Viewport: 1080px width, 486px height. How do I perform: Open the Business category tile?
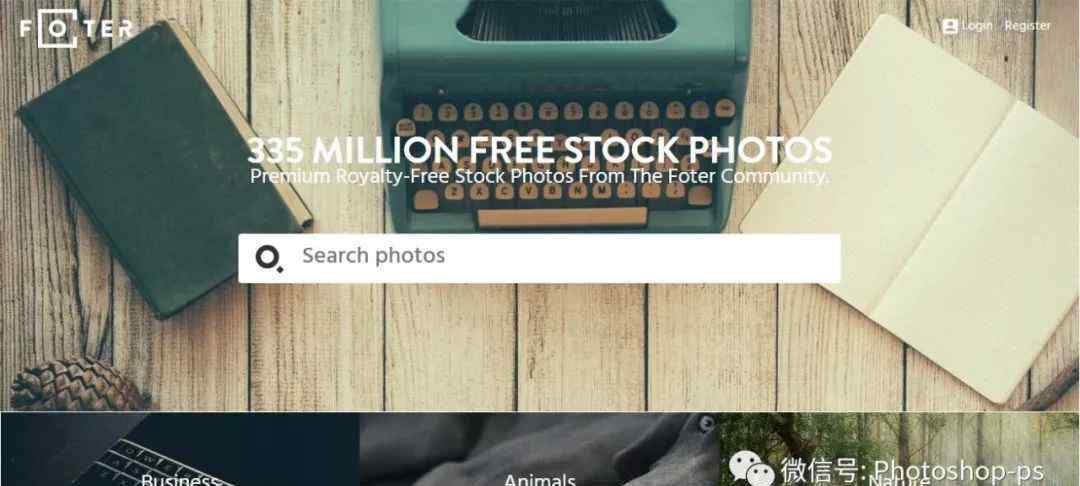click(x=180, y=450)
